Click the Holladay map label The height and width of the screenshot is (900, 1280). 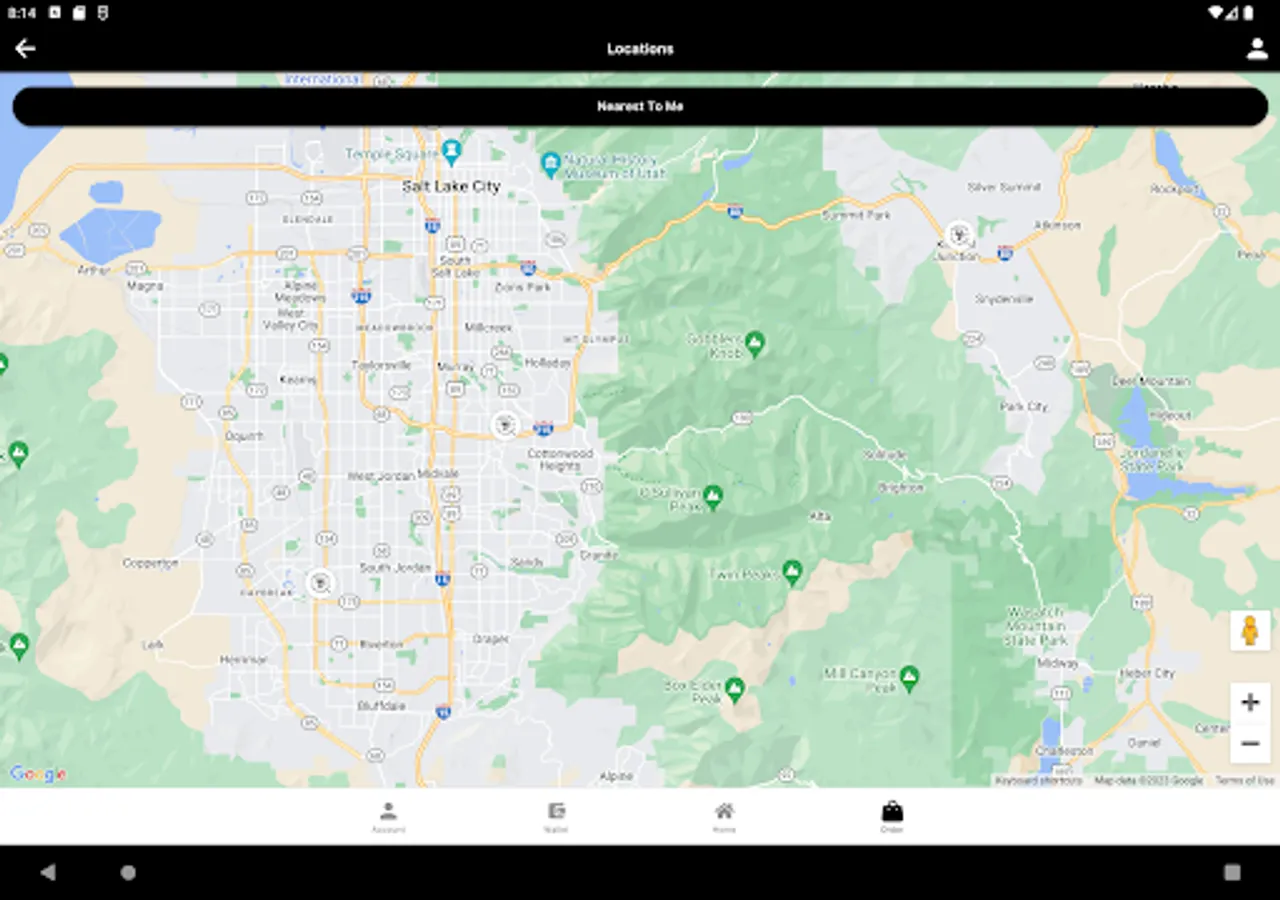coord(548,363)
